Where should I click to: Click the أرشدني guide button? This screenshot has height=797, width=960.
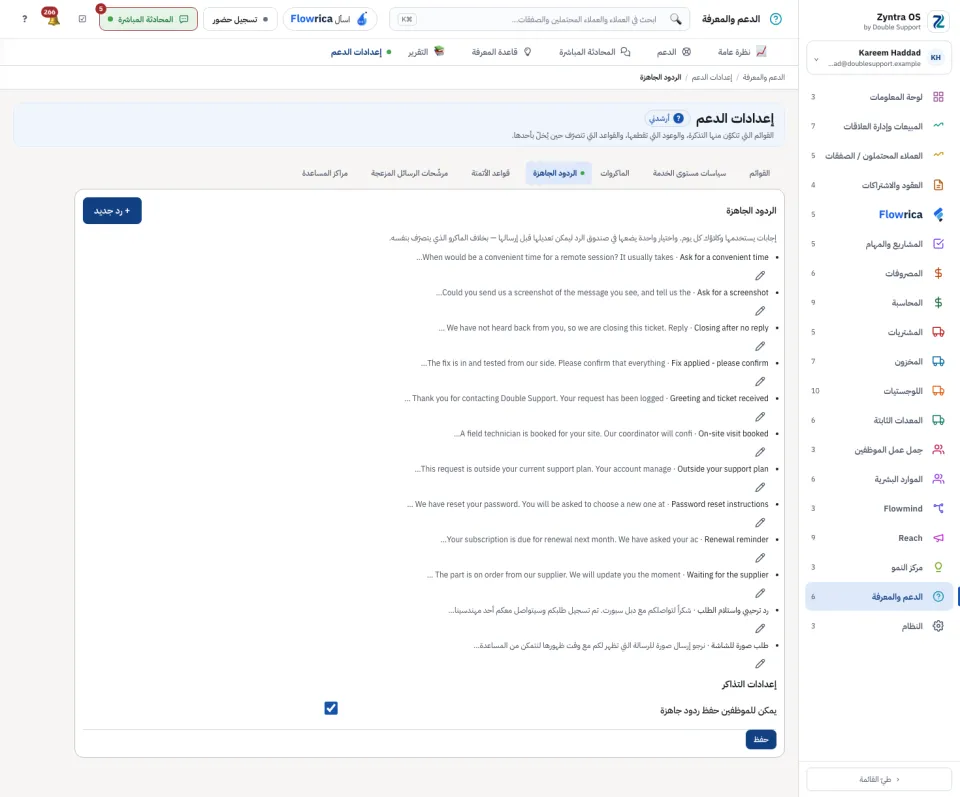coord(666,118)
